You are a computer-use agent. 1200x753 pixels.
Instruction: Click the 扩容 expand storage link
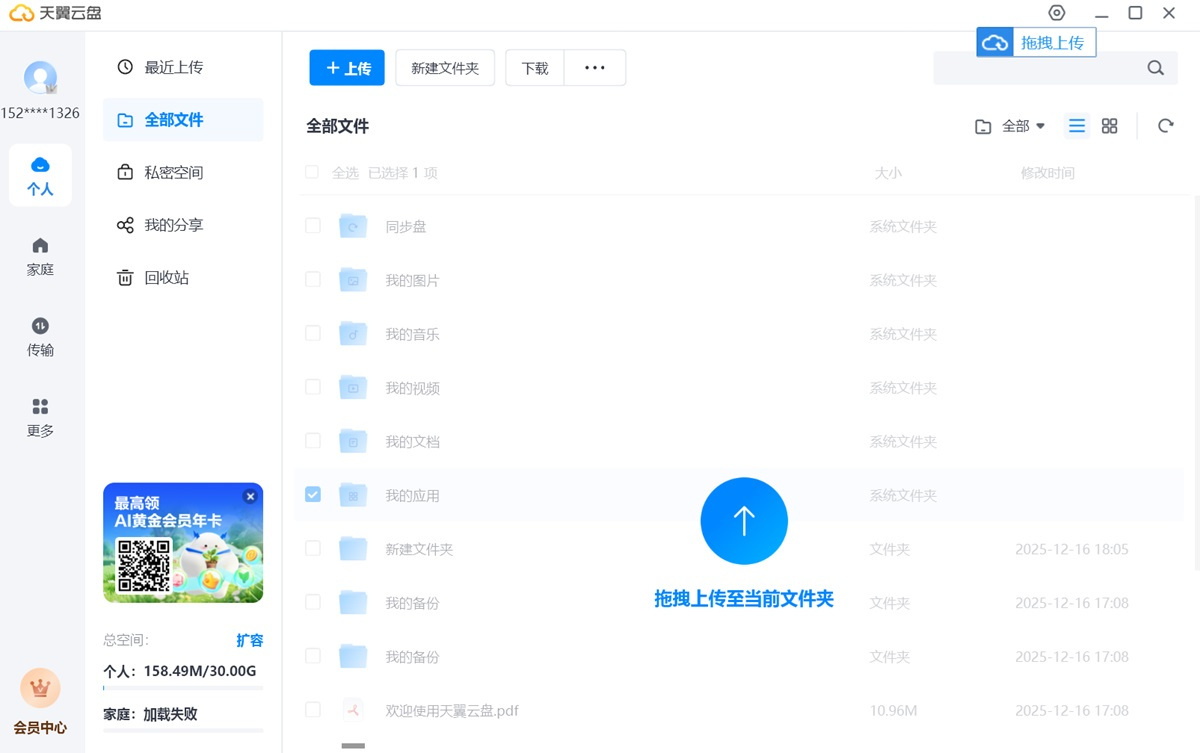(x=250, y=640)
